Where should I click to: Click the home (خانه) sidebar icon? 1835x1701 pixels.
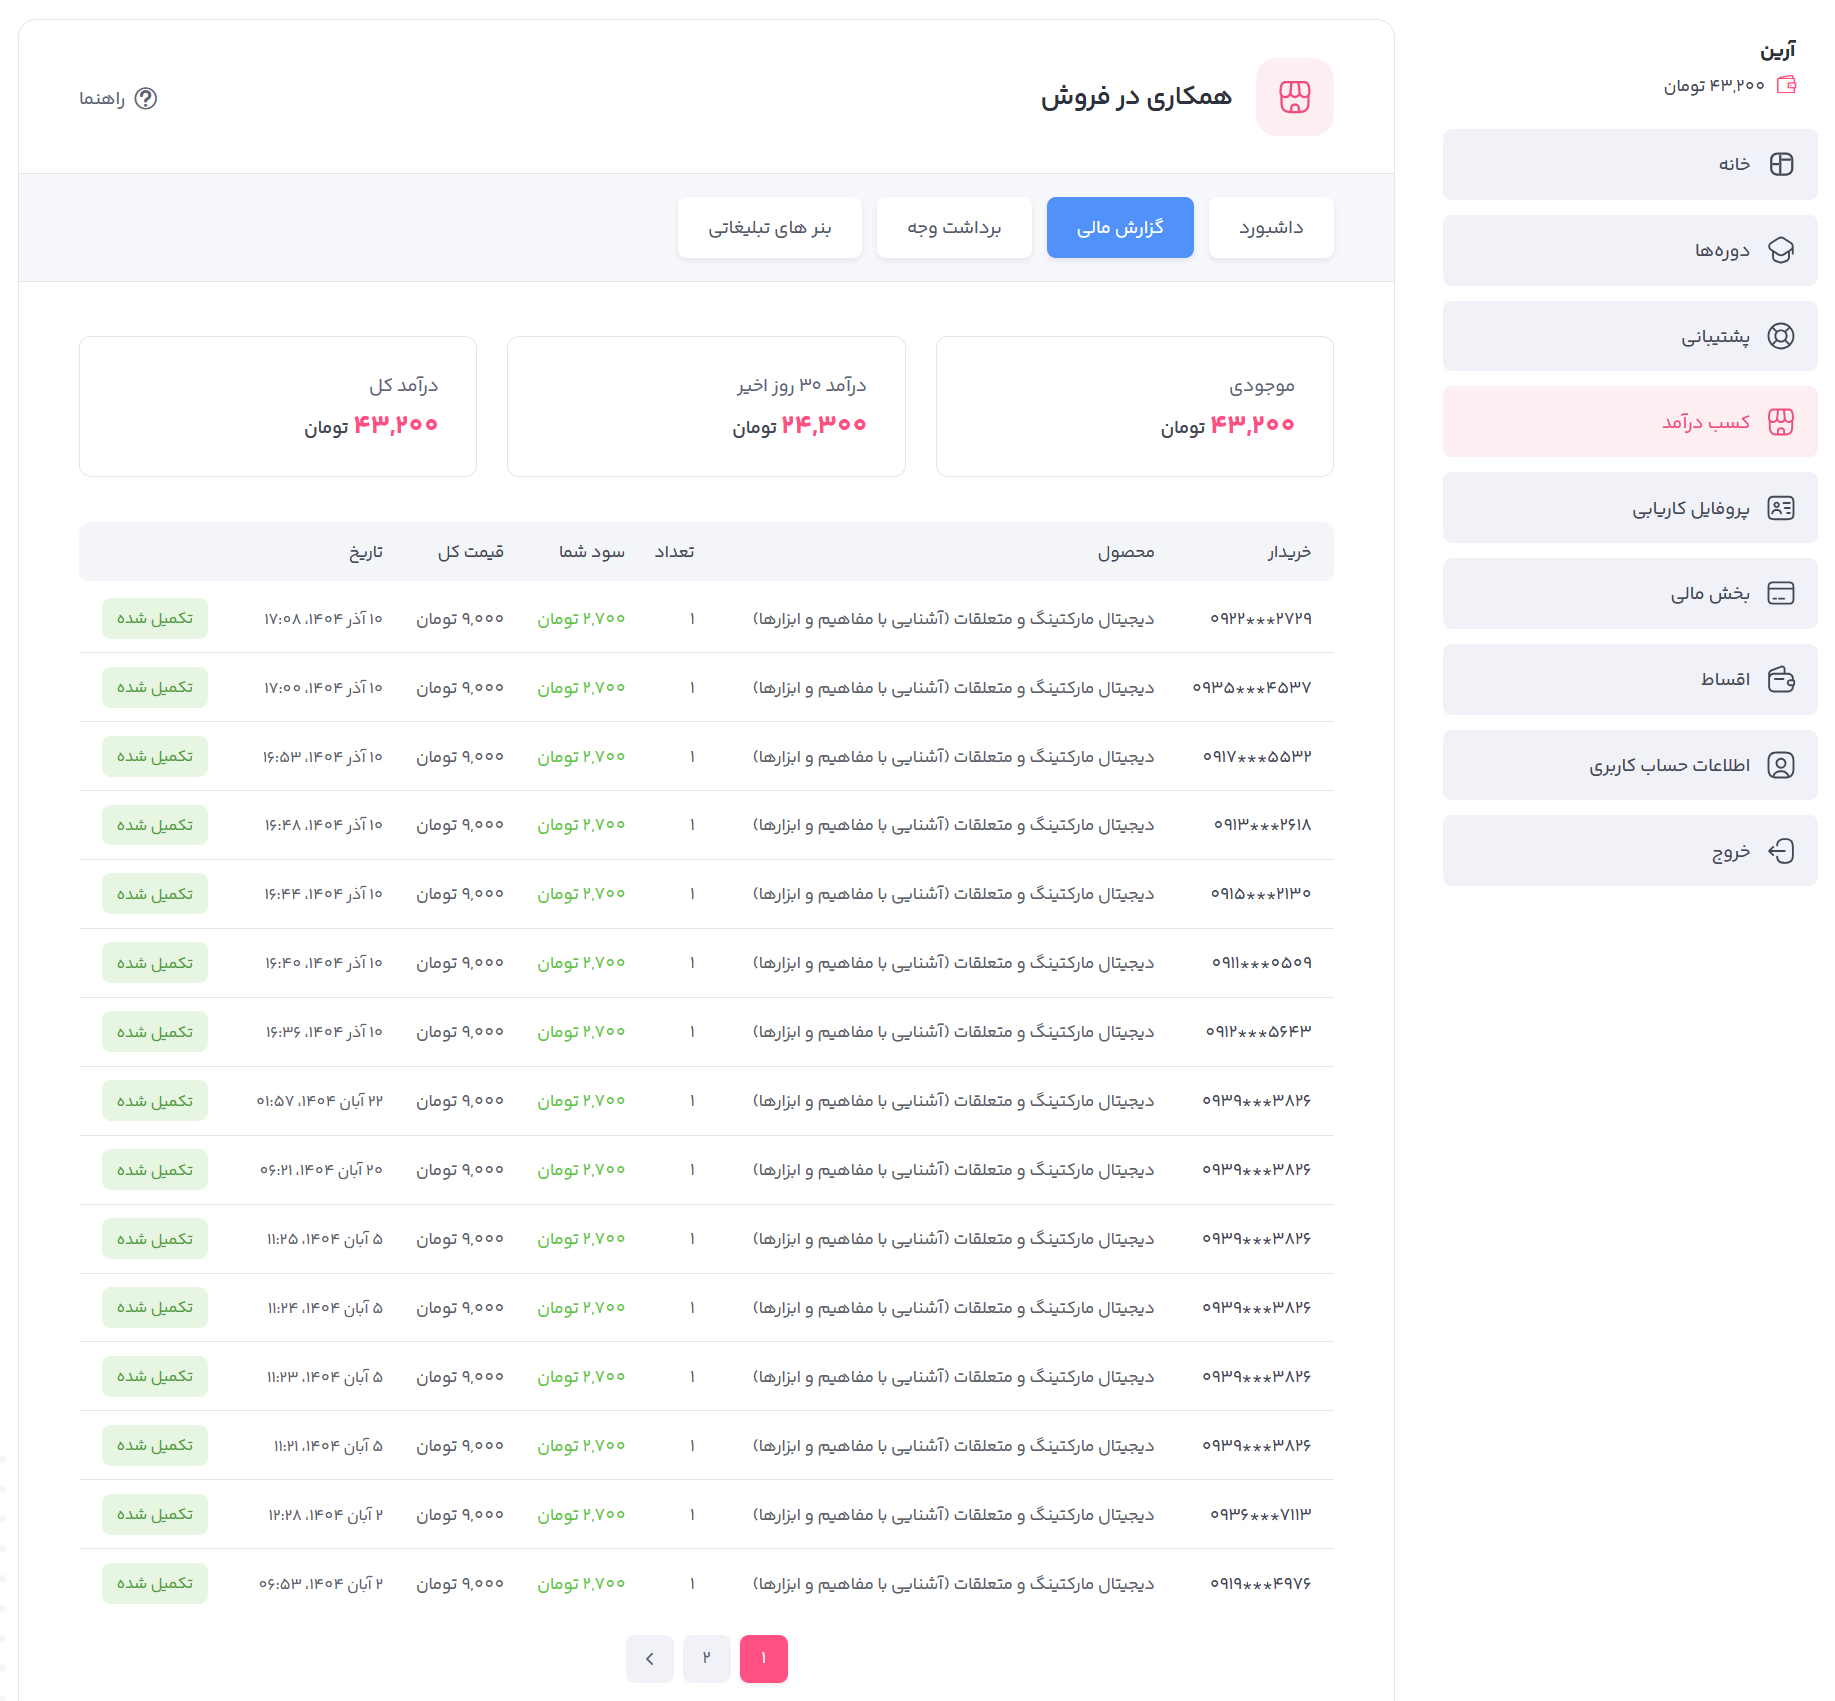[1781, 164]
